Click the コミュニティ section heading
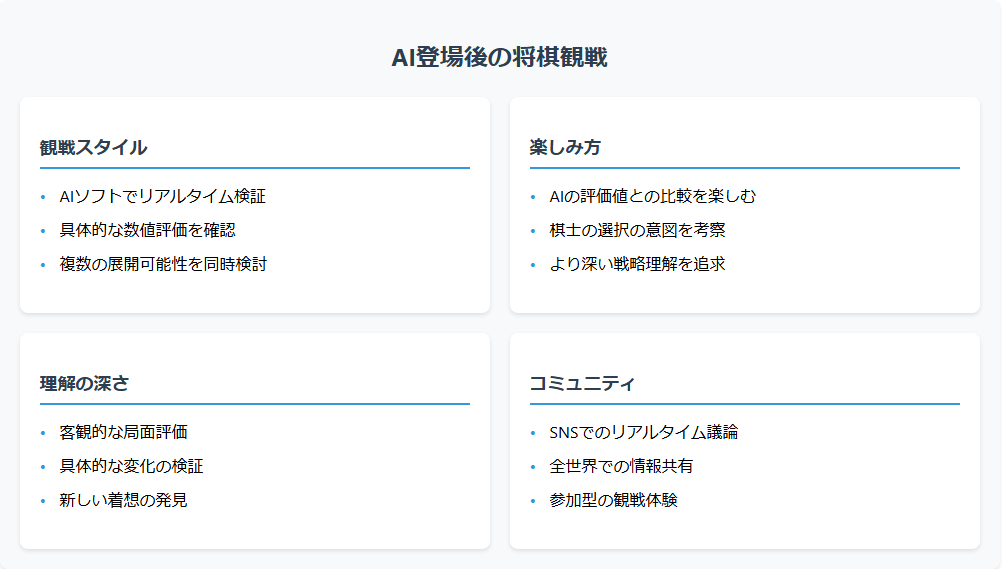The width and height of the screenshot is (1002, 569). pyautogui.click(x=582, y=383)
